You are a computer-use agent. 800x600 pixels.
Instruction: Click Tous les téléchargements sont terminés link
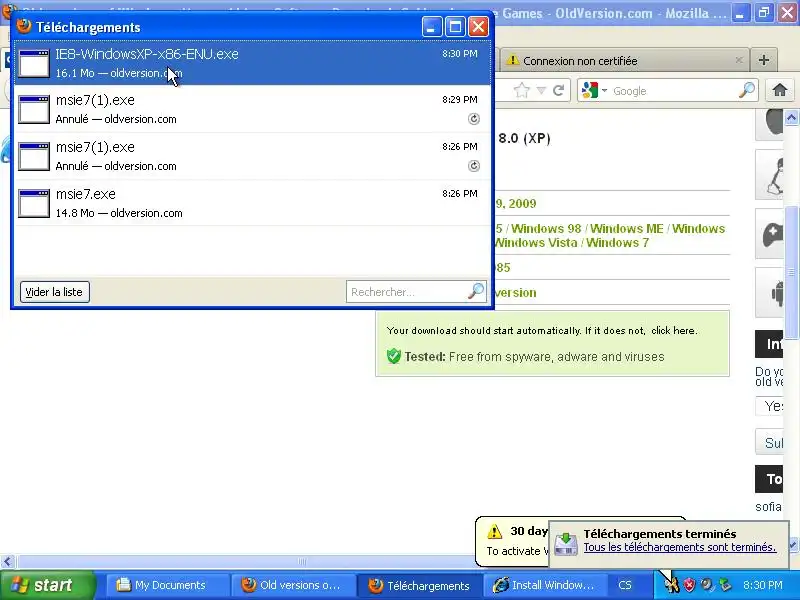(x=680, y=547)
